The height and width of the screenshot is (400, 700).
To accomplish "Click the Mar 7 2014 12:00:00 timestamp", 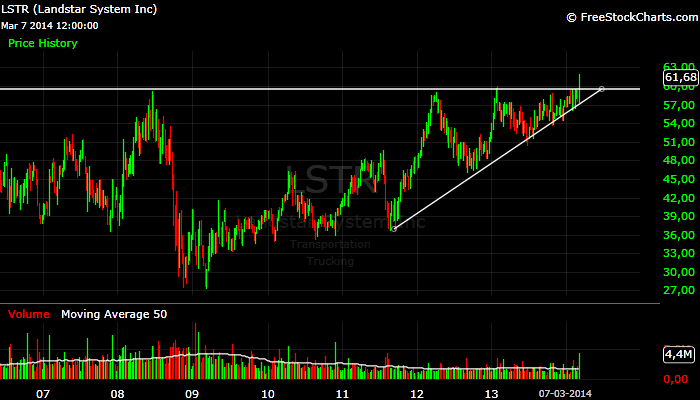I will point(50,26).
